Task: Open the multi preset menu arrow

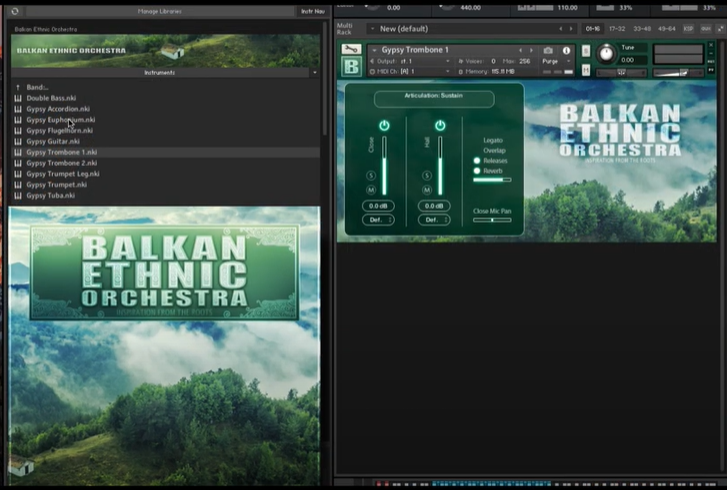Action: coord(372,29)
